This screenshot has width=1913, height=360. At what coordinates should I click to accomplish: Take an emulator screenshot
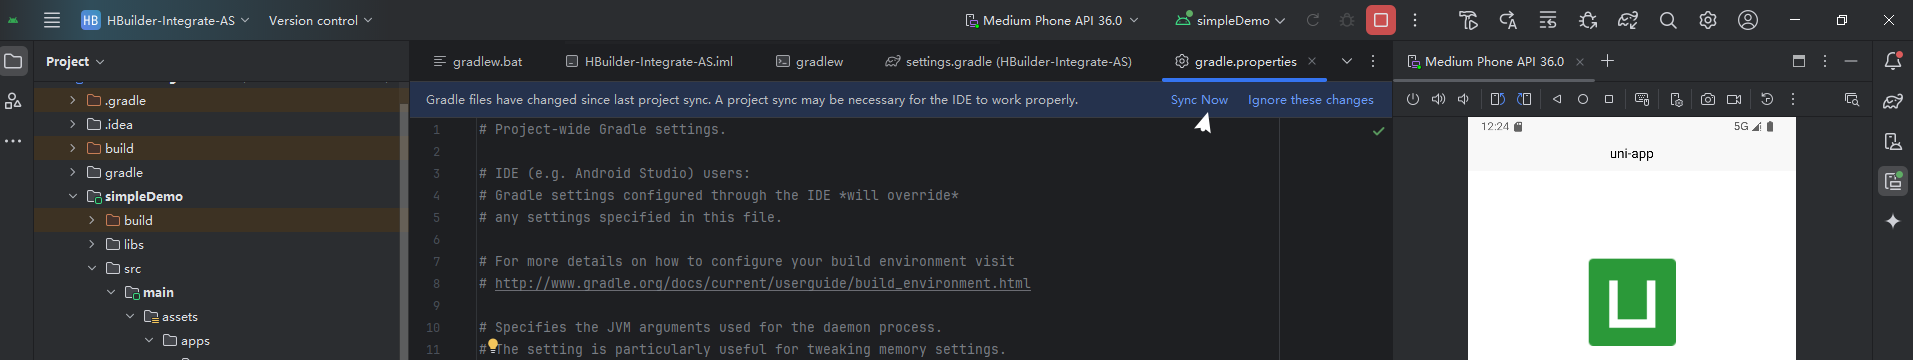click(x=1708, y=99)
